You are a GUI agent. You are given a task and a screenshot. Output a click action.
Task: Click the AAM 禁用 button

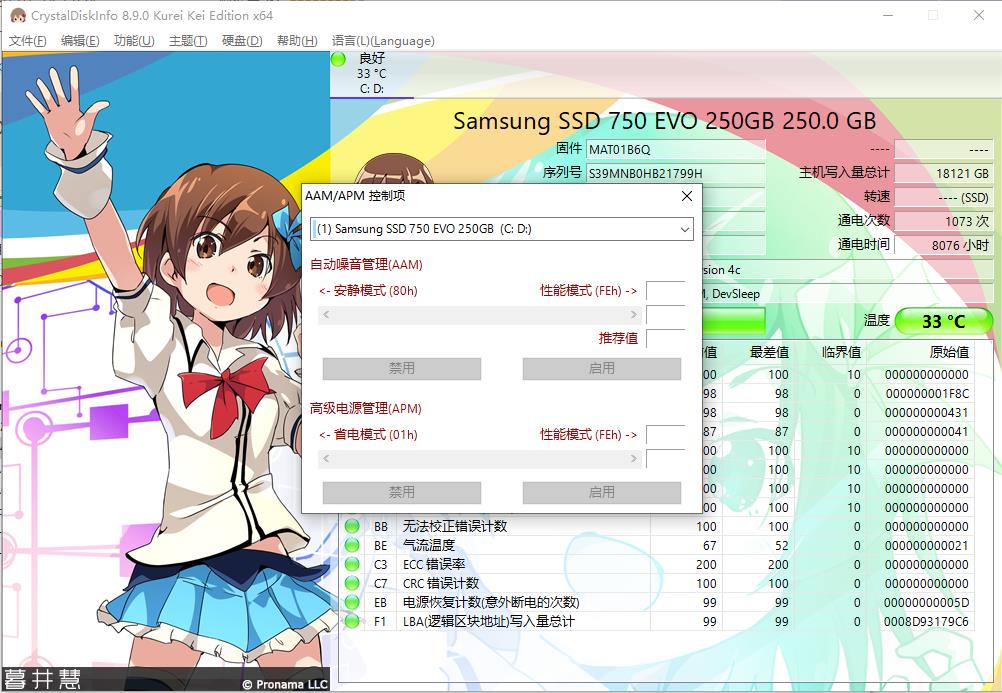click(402, 368)
